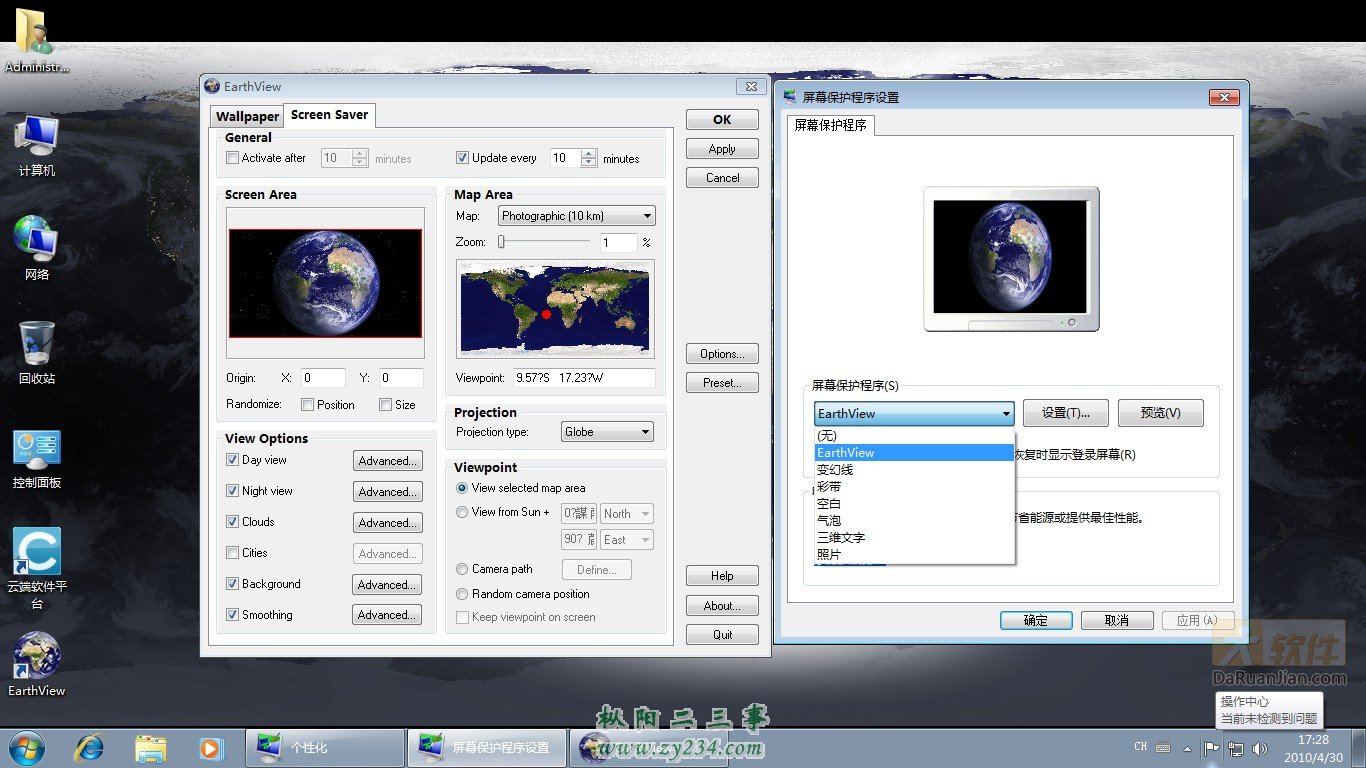The height and width of the screenshot is (768, 1366).
Task: Choose (无) from the screen saver list
Action: pyautogui.click(x=914, y=436)
